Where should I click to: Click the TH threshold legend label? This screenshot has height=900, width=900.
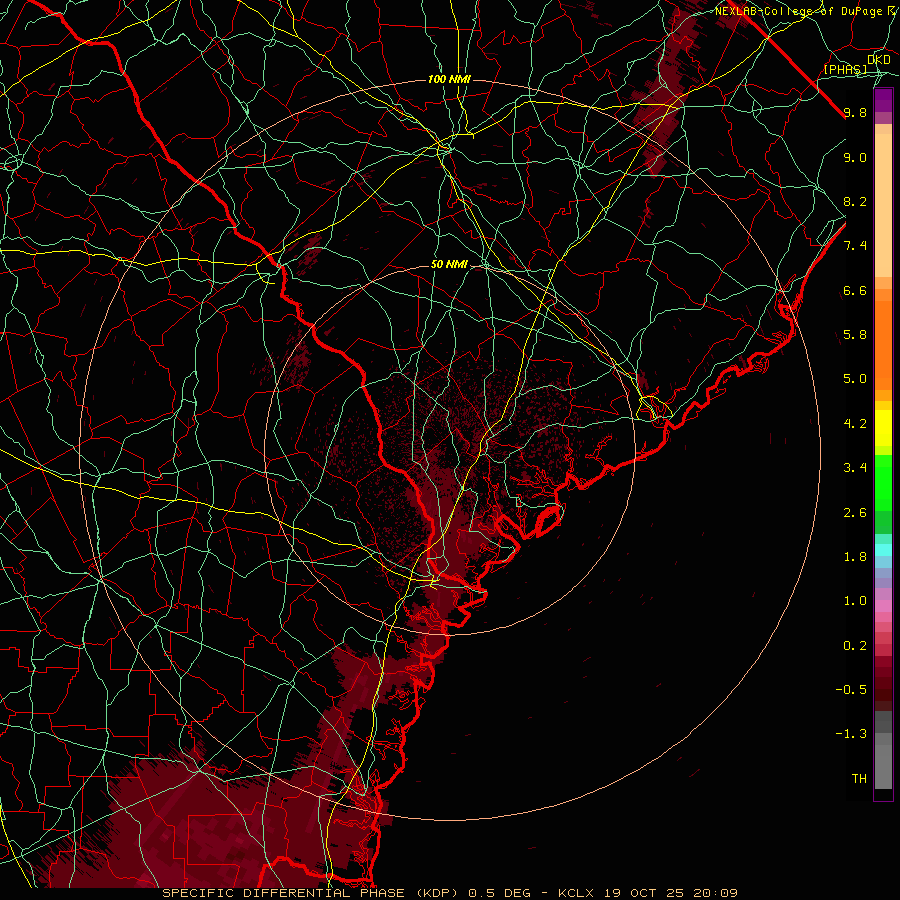click(x=859, y=779)
